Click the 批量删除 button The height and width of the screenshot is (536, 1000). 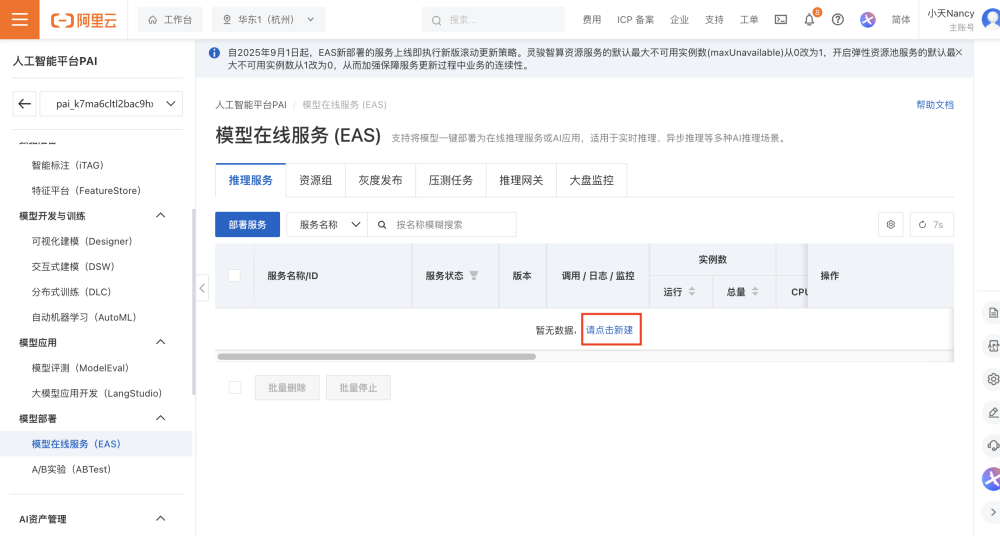click(287, 387)
